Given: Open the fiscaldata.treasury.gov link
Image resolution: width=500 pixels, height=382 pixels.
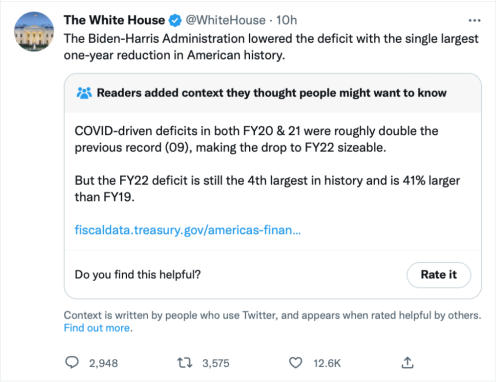Looking at the screenshot, I should pyautogui.click(x=188, y=230).
